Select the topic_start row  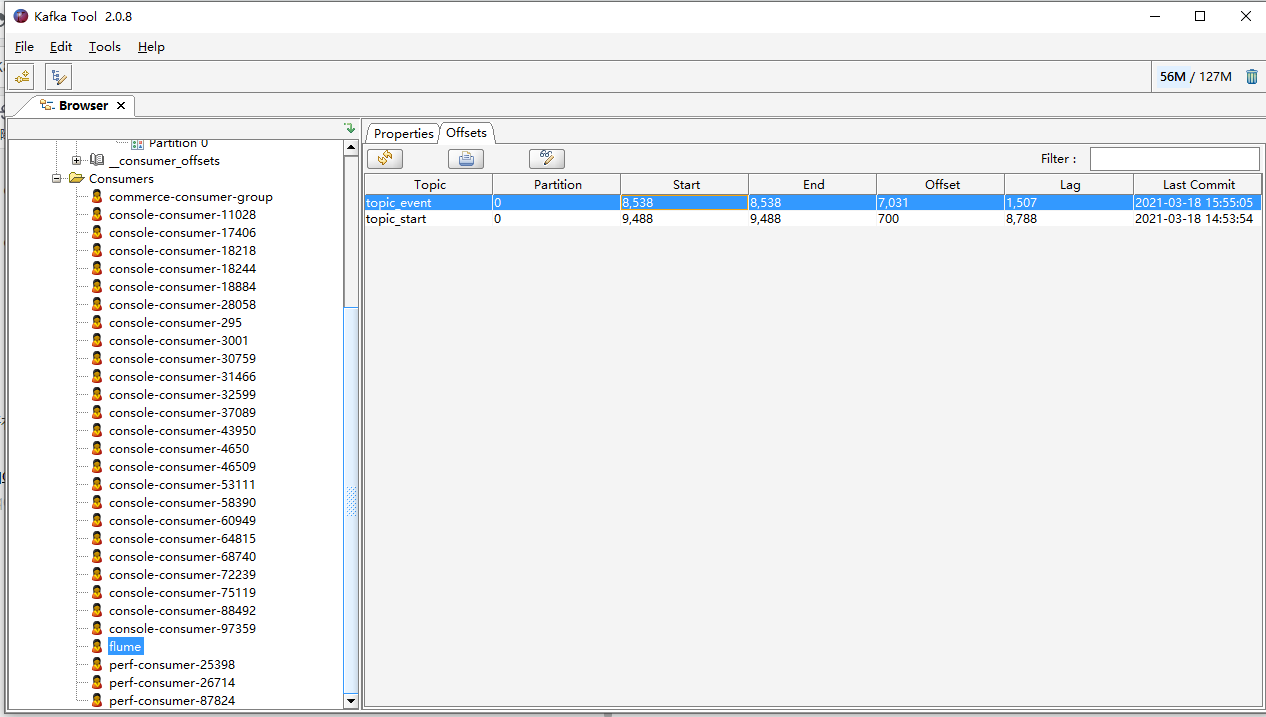click(813, 219)
